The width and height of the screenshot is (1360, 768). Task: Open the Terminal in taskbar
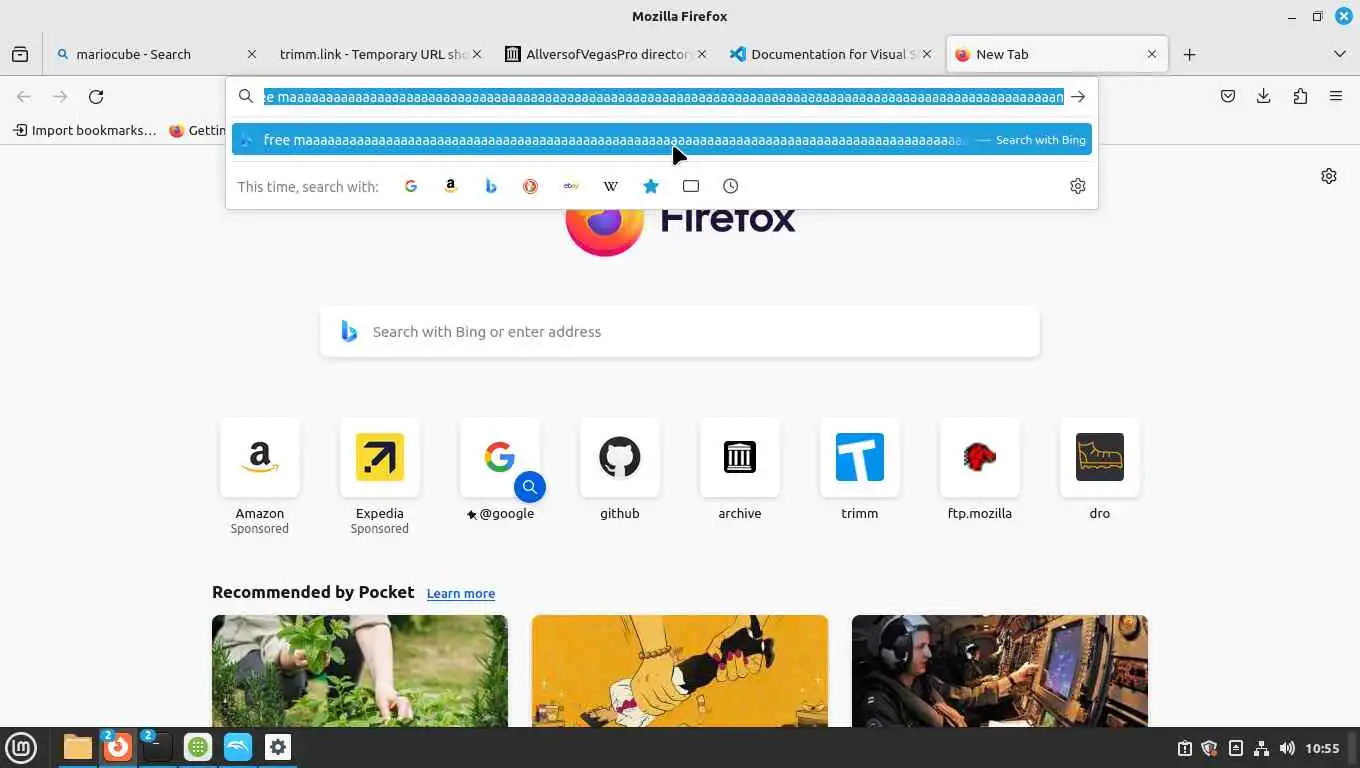(157, 747)
